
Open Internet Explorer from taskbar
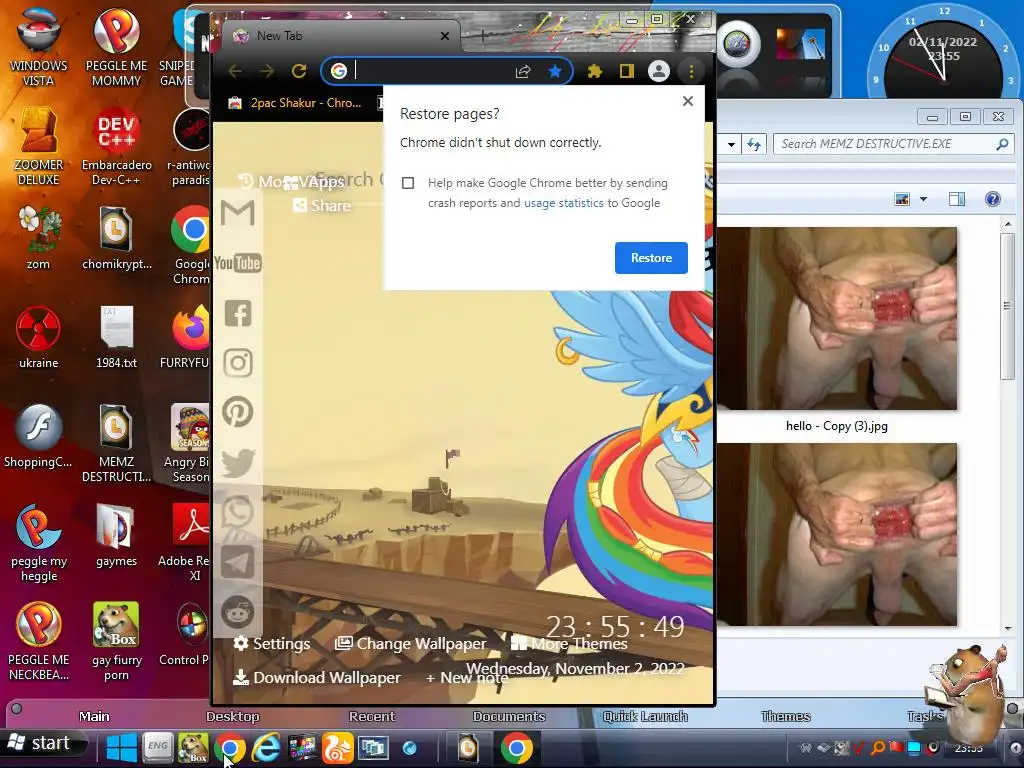click(266, 748)
